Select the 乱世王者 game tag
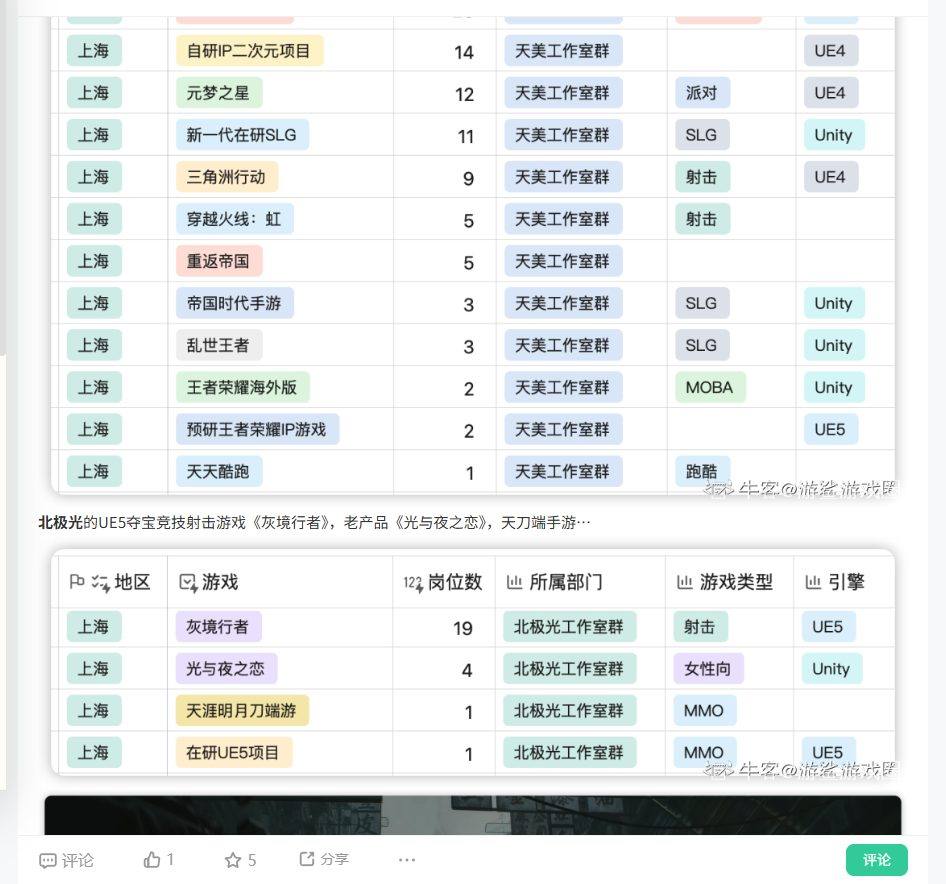Image resolution: width=946 pixels, height=884 pixels. [x=219, y=345]
